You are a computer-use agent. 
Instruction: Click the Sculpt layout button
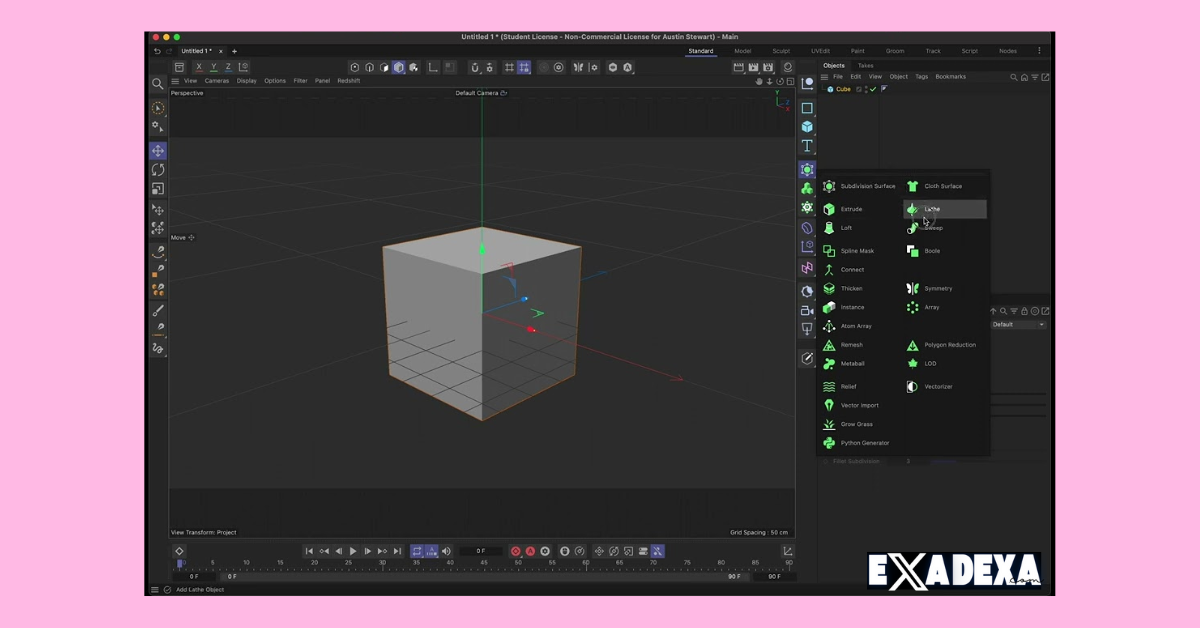tap(780, 51)
